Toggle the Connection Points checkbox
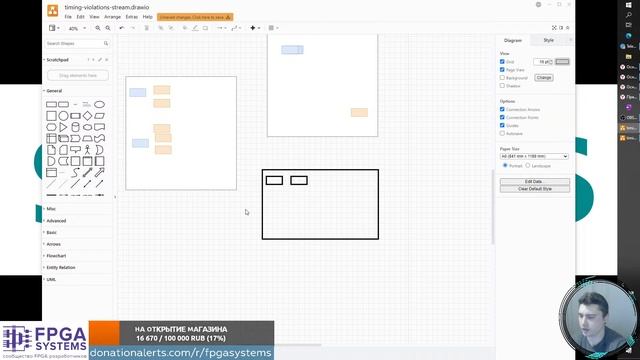Viewport: 640px width, 360px height. 502,117
